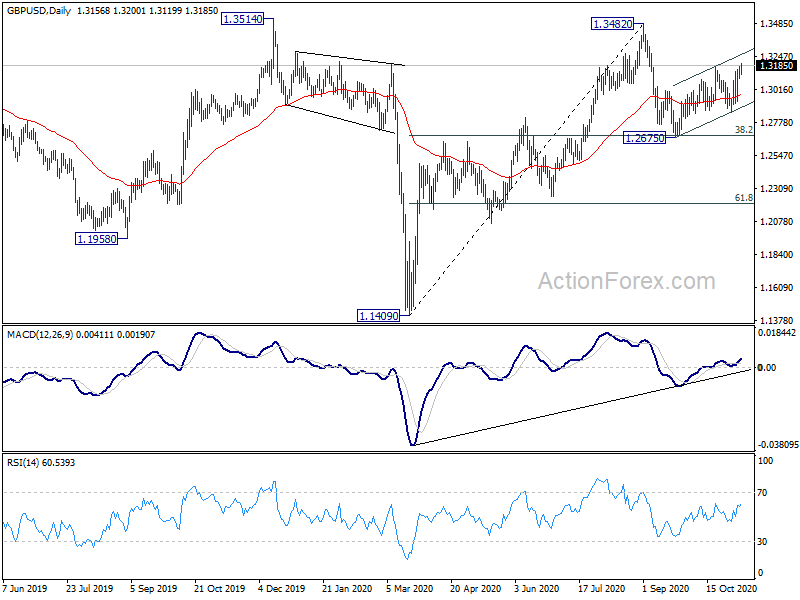Select the 38.2 Fibonacci retracement label
Screen dimensions: 800x600
click(744, 130)
